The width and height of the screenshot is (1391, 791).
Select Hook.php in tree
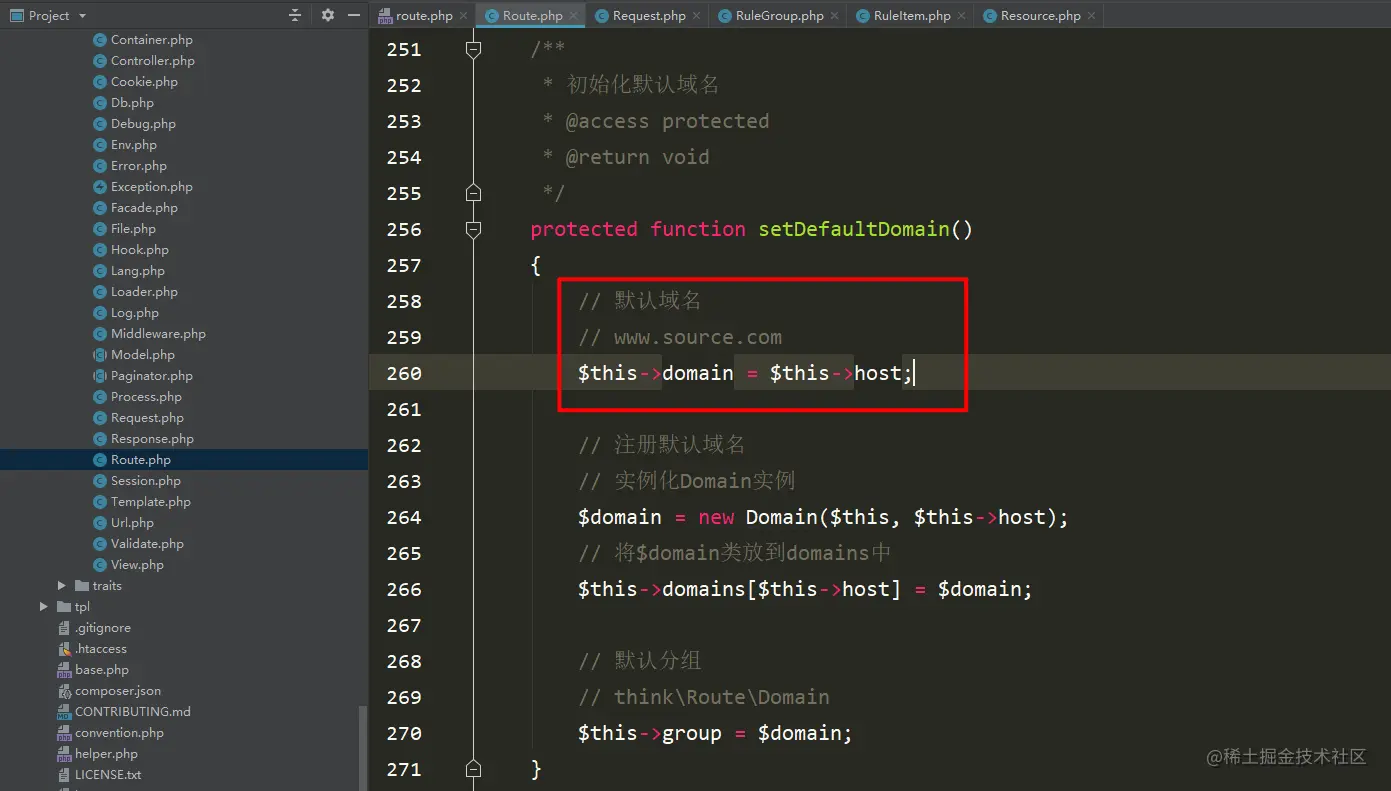[x=140, y=250]
